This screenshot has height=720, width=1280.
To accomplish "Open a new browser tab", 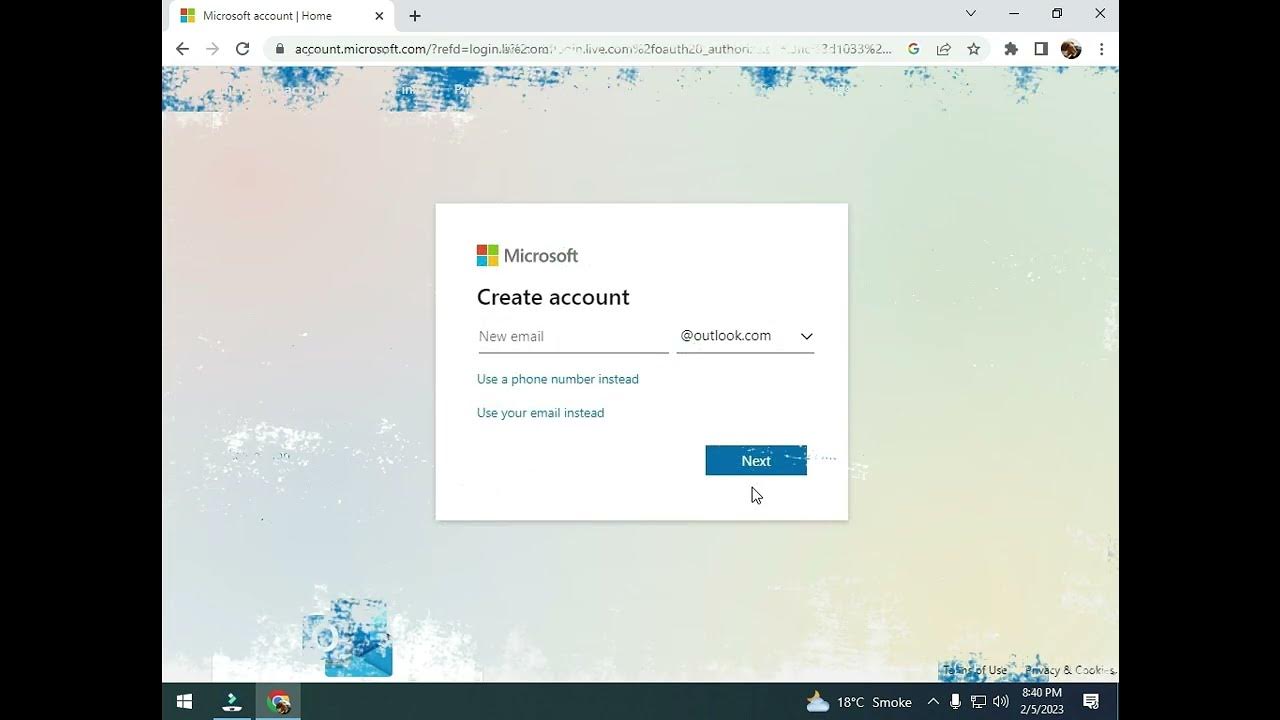I will pos(415,16).
